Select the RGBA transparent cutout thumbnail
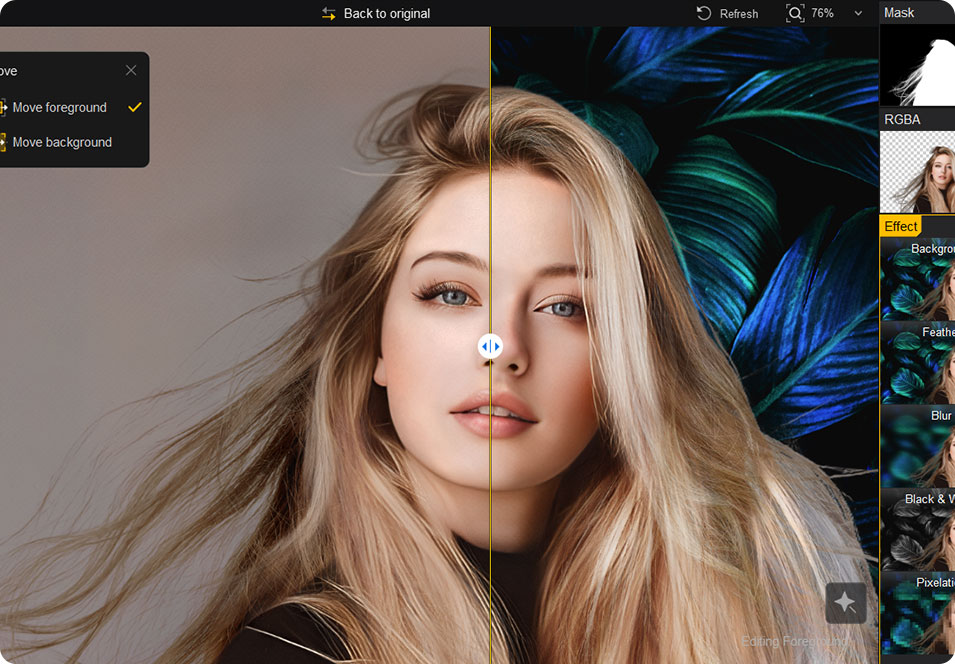 click(917, 172)
